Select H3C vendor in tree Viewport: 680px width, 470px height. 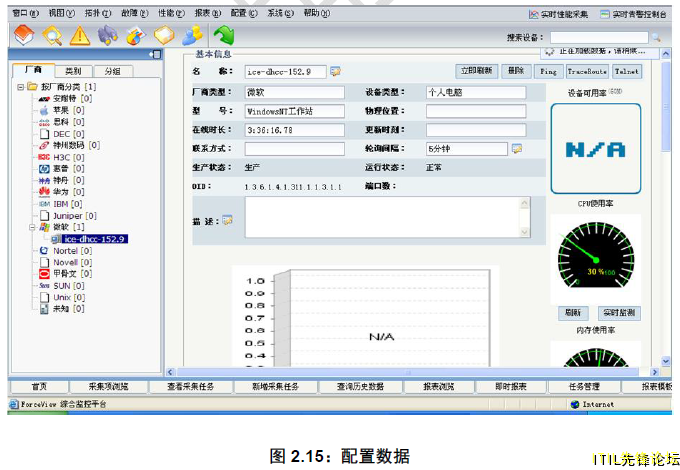[x=62, y=157]
